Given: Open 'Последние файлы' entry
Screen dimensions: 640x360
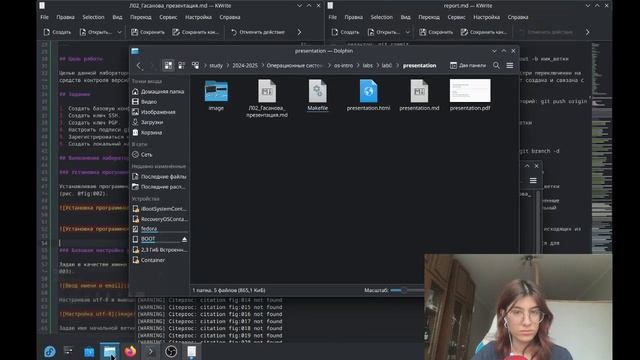Looking at the screenshot, I should pos(158,176).
